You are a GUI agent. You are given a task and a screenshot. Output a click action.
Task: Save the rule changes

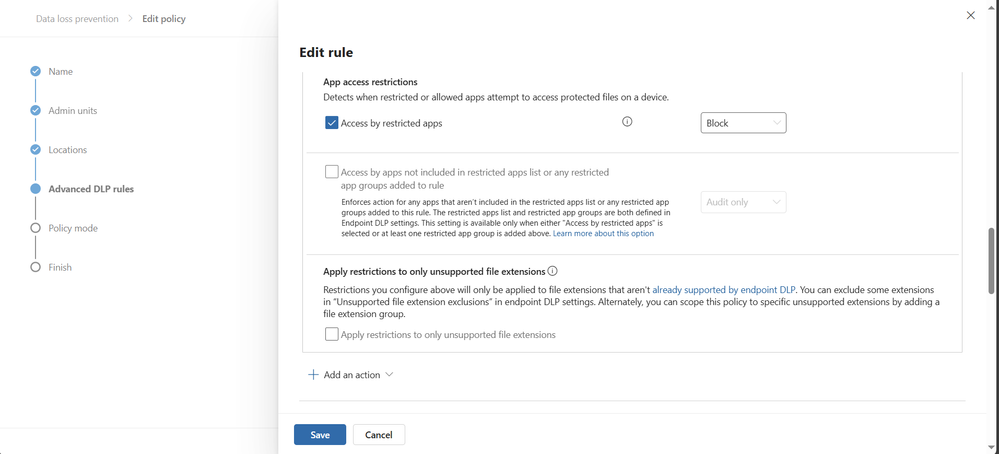click(320, 435)
